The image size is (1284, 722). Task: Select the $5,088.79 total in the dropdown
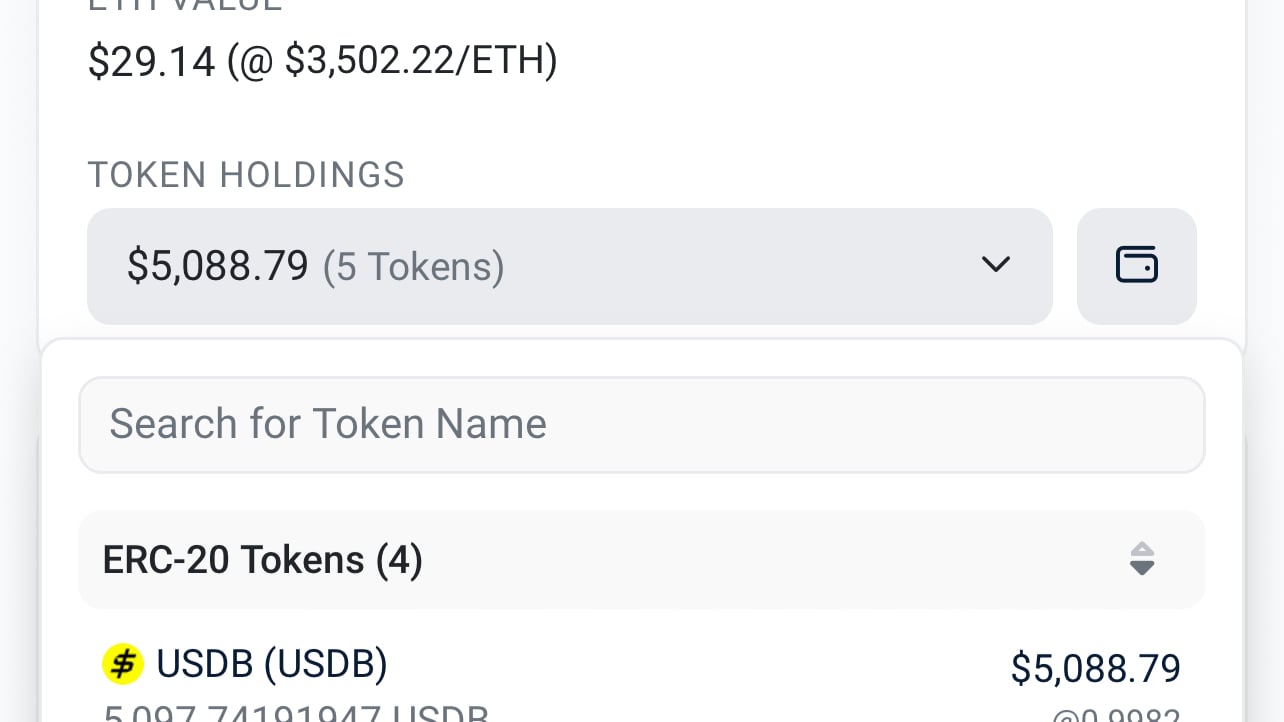point(217,266)
